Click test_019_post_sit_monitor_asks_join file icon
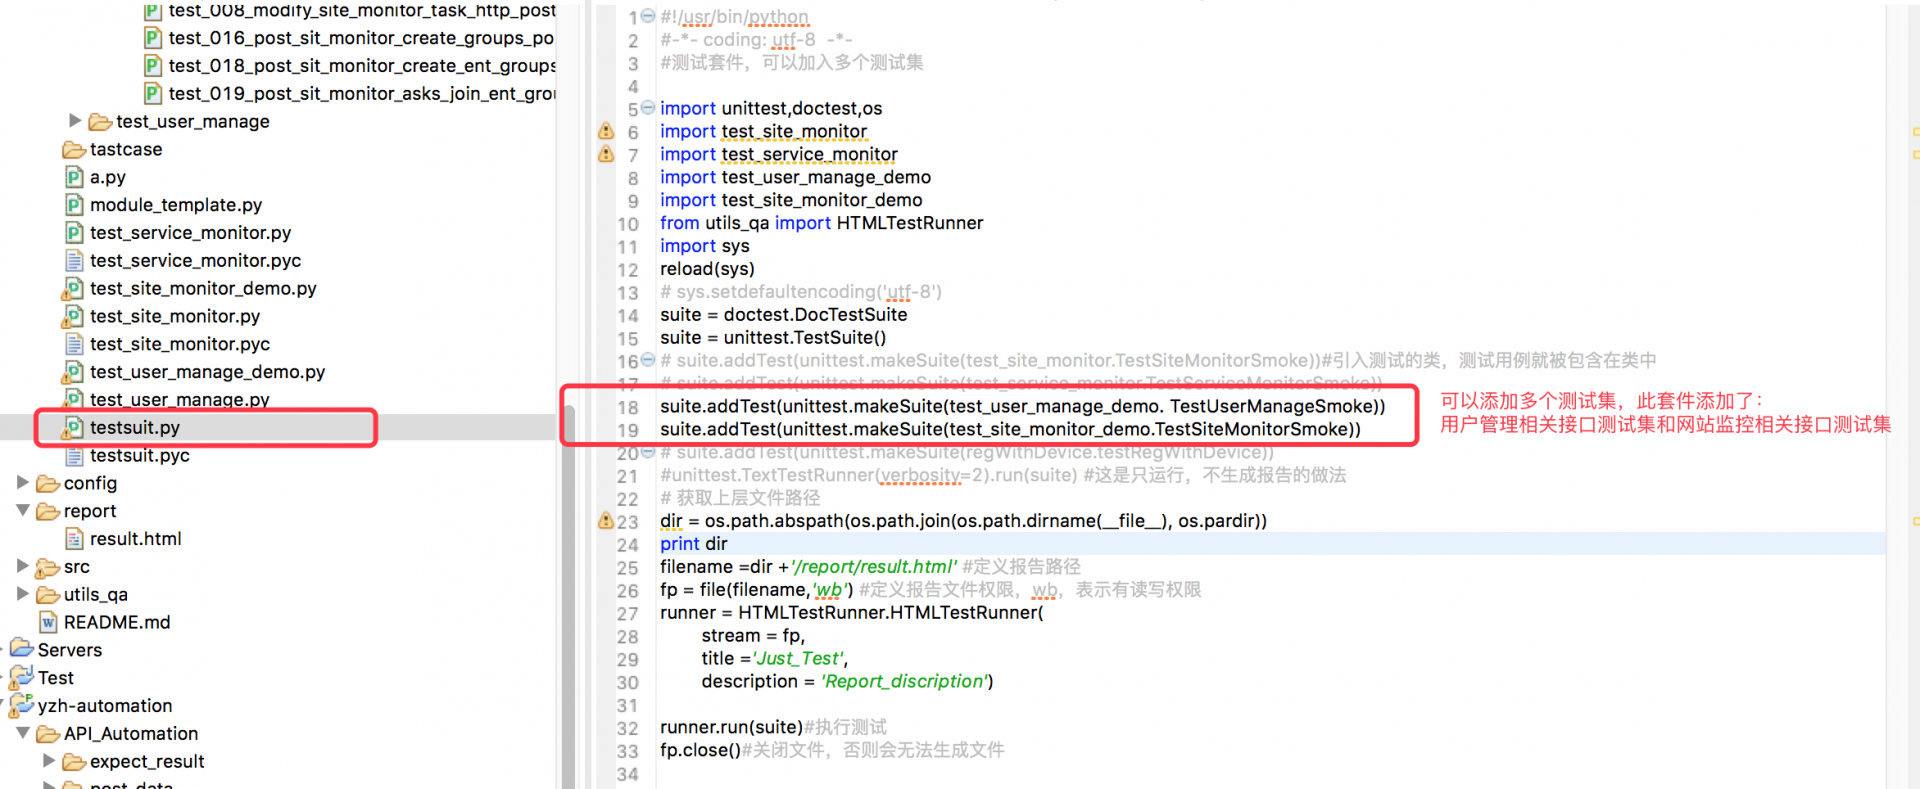Screen dimensions: 1920x789 coord(153,94)
